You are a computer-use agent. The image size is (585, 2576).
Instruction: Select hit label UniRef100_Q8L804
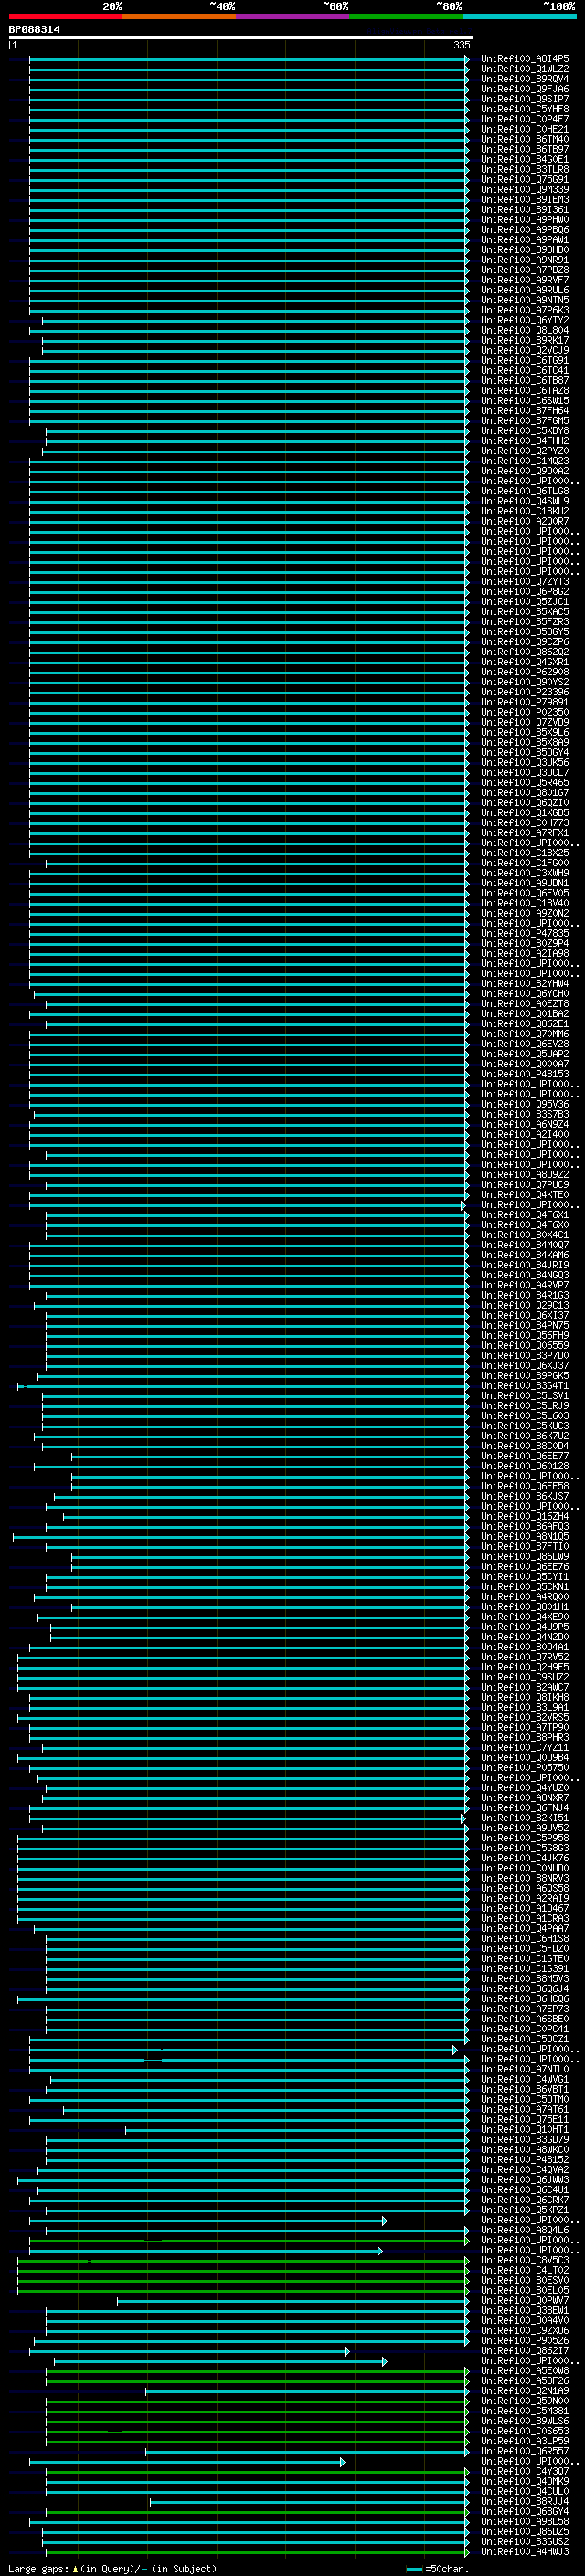click(x=525, y=330)
